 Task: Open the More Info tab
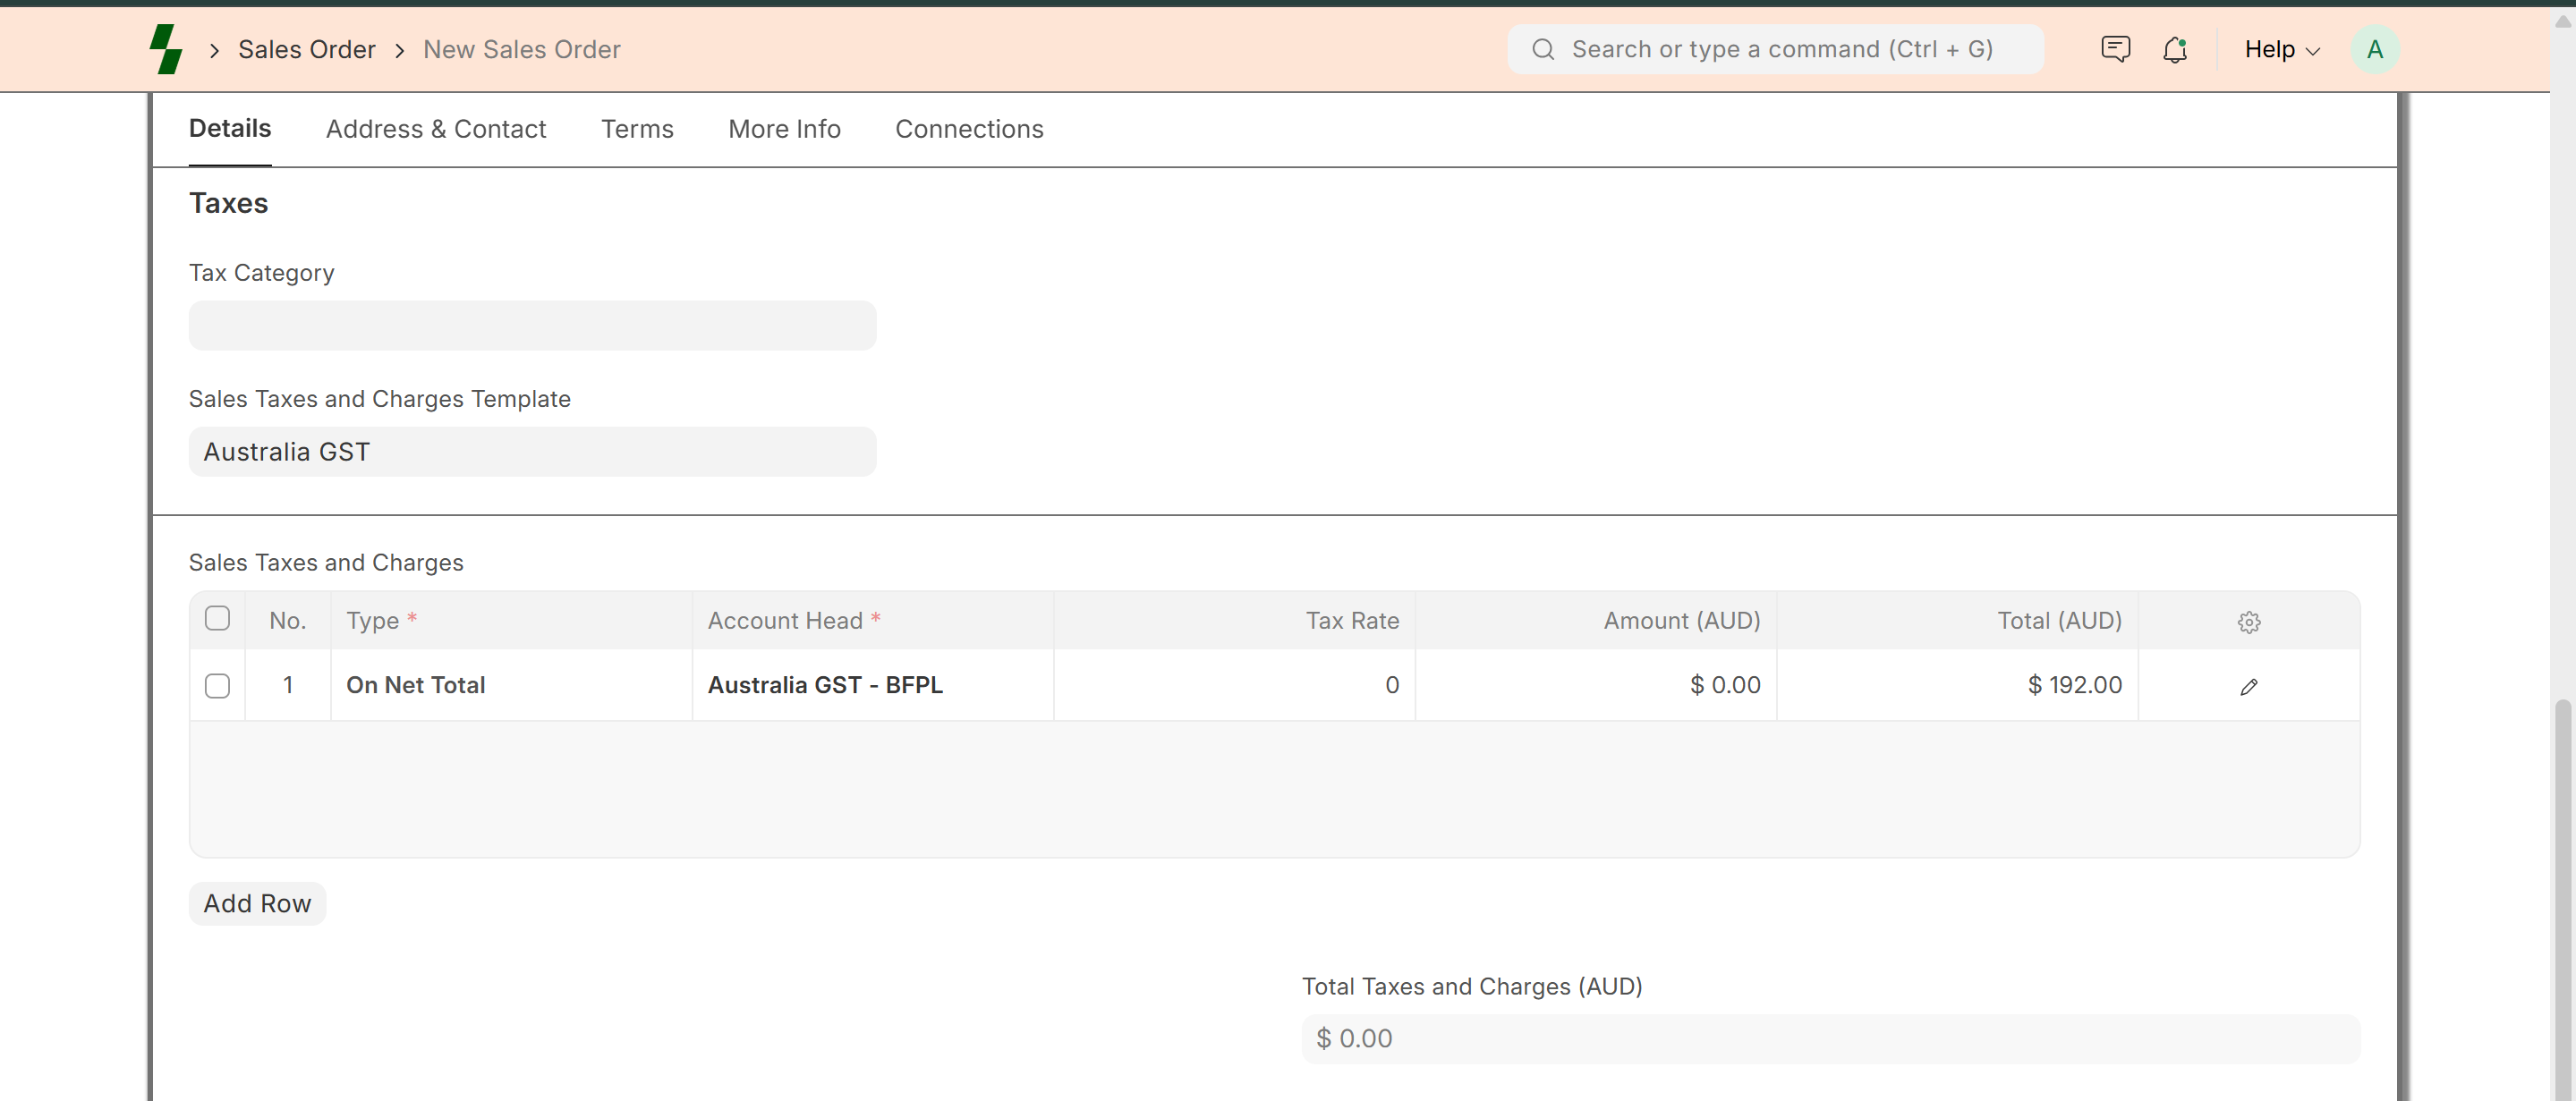(784, 129)
